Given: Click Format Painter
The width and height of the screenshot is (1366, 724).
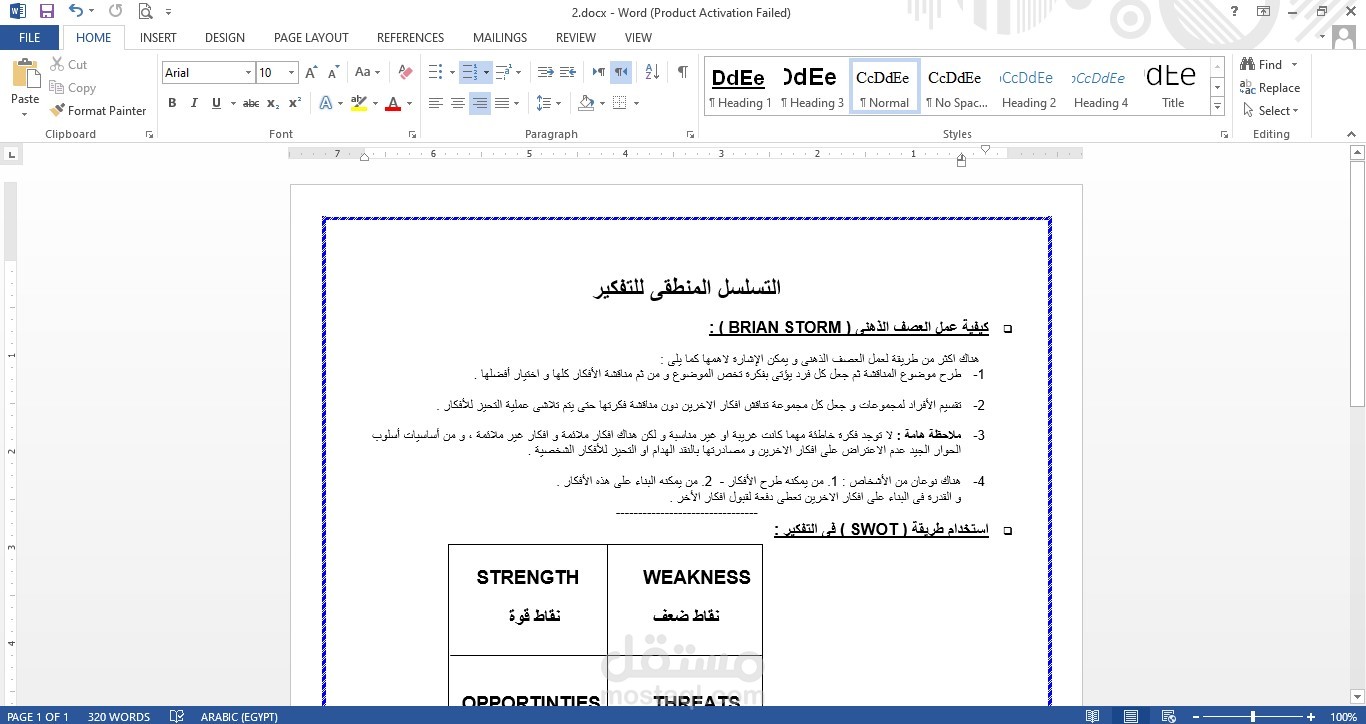Looking at the screenshot, I should pos(98,111).
